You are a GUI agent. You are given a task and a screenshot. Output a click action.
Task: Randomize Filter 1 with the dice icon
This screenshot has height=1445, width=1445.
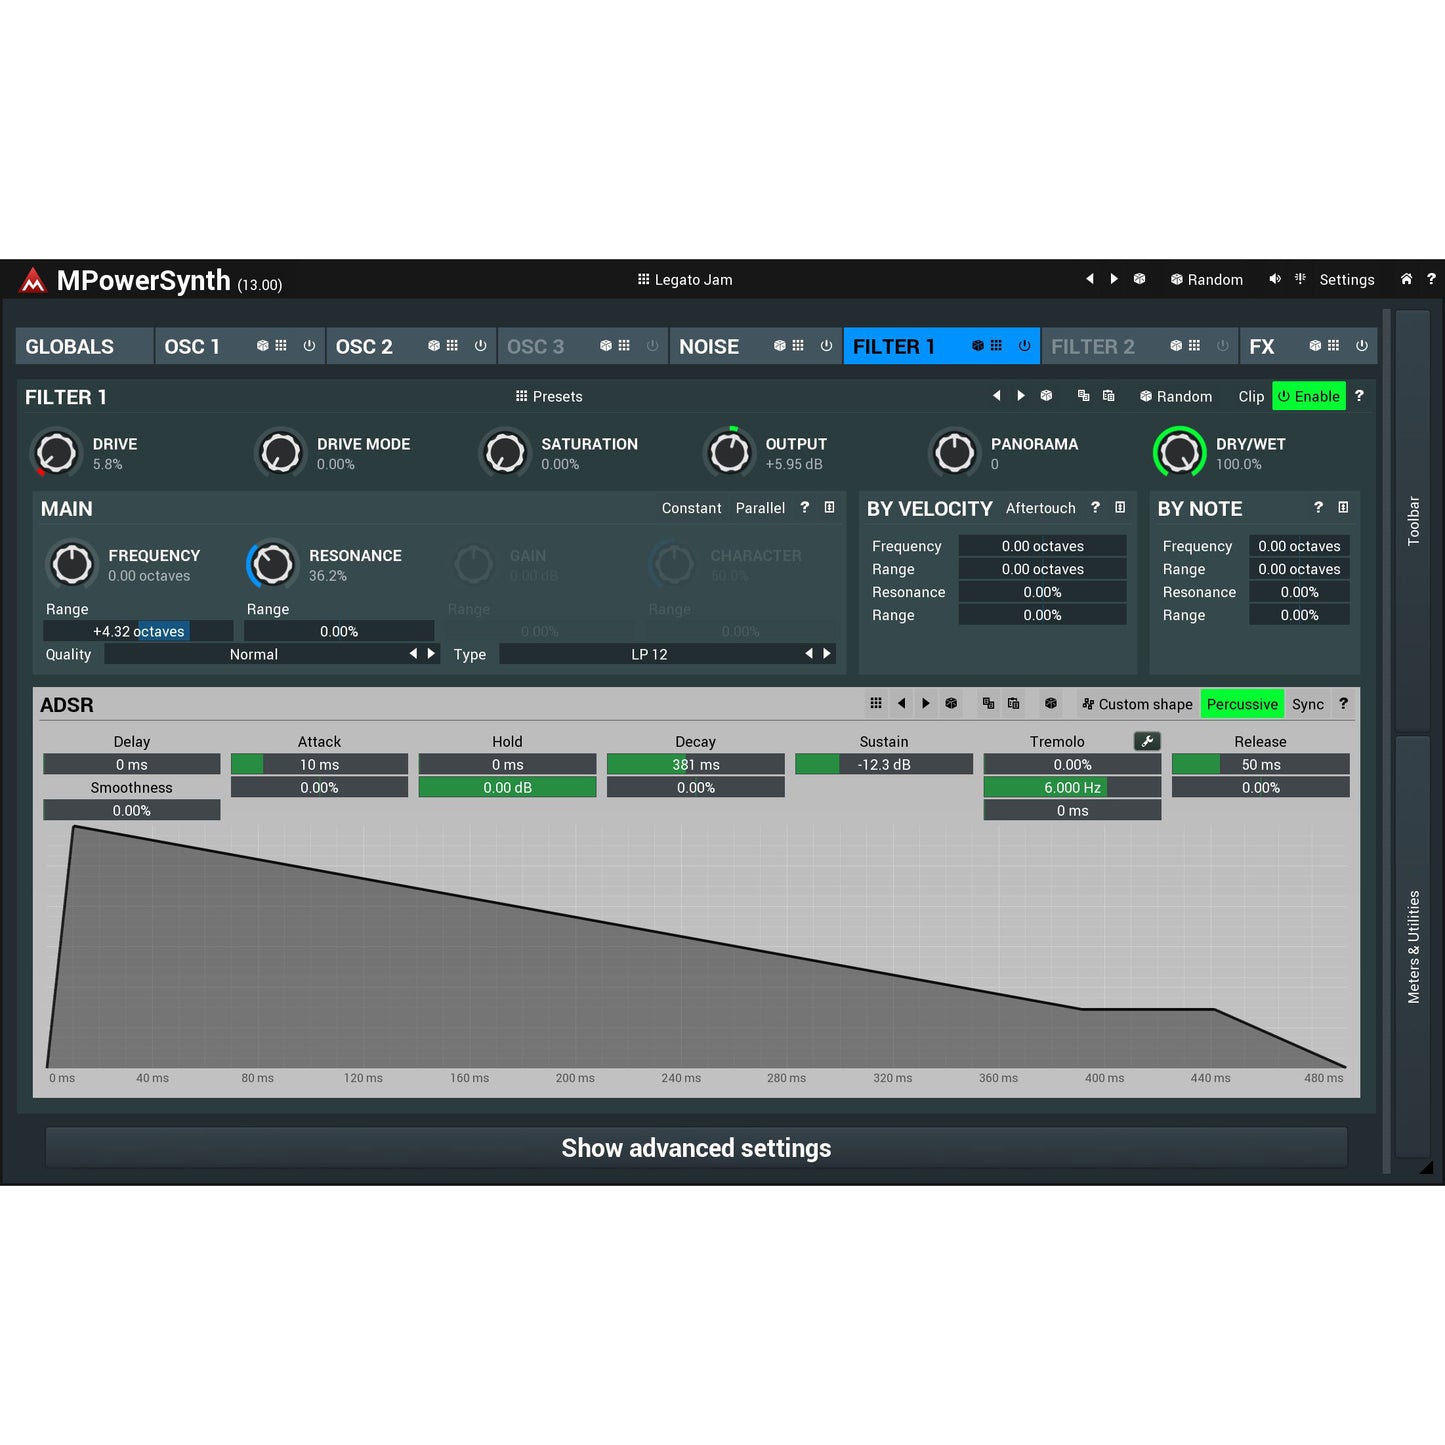[1046, 396]
